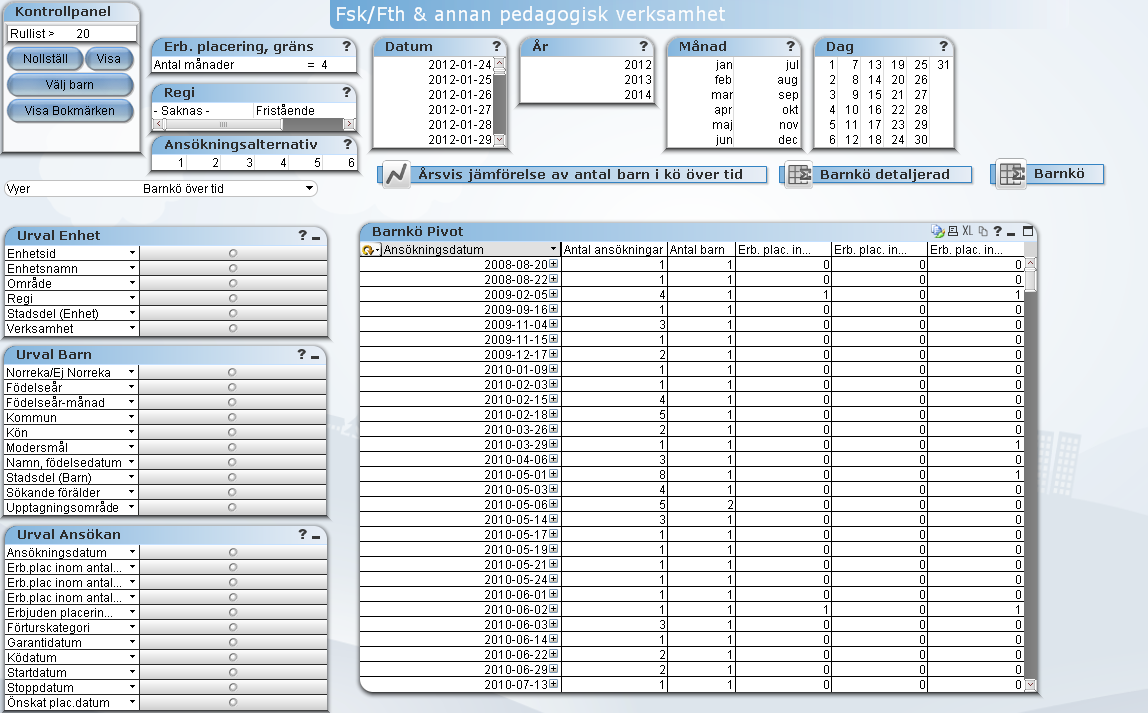
Task: Open help for År list box
Action: tap(643, 46)
